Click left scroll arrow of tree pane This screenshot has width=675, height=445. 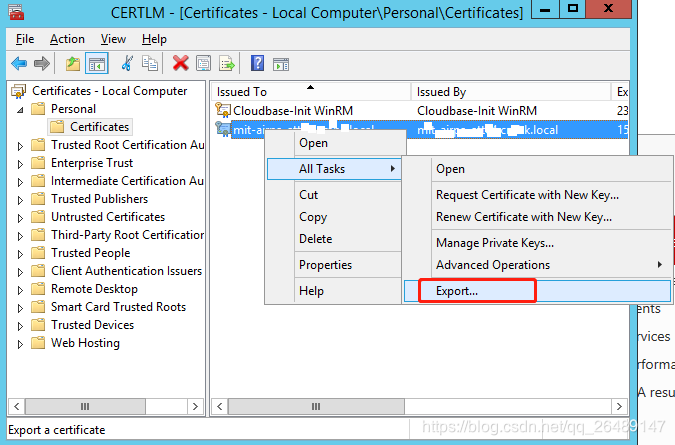17,406
